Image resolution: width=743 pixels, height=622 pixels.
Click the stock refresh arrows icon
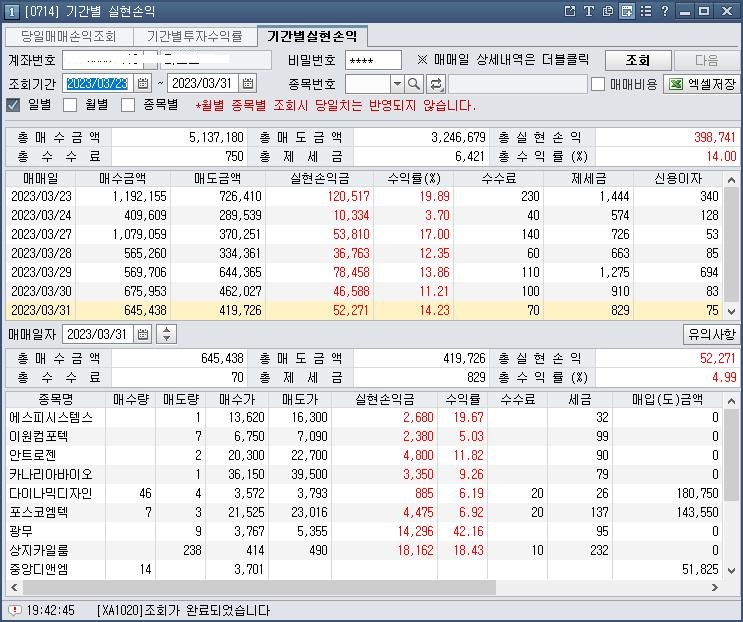[x=435, y=84]
